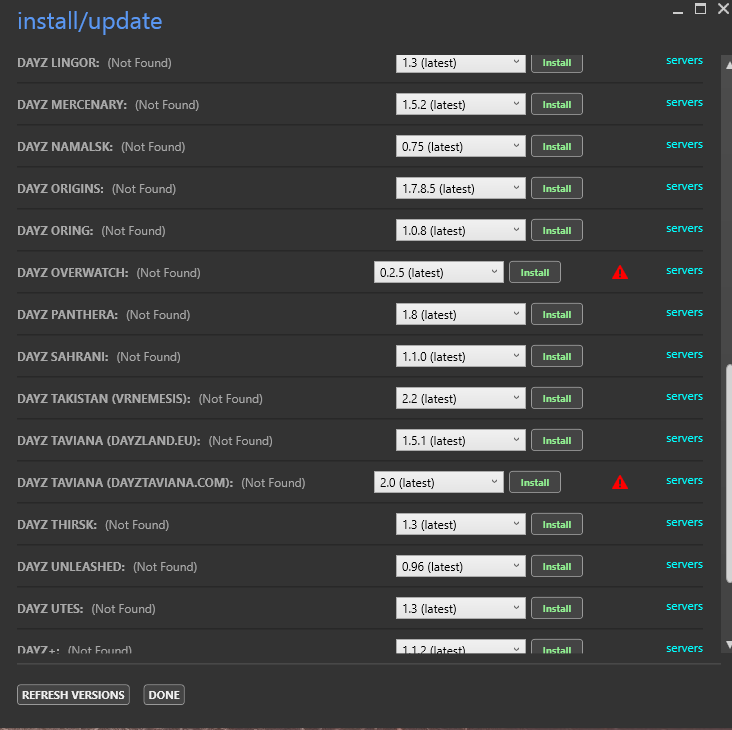Open servers link for DayZ Mercenary

pyautogui.click(x=684, y=102)
